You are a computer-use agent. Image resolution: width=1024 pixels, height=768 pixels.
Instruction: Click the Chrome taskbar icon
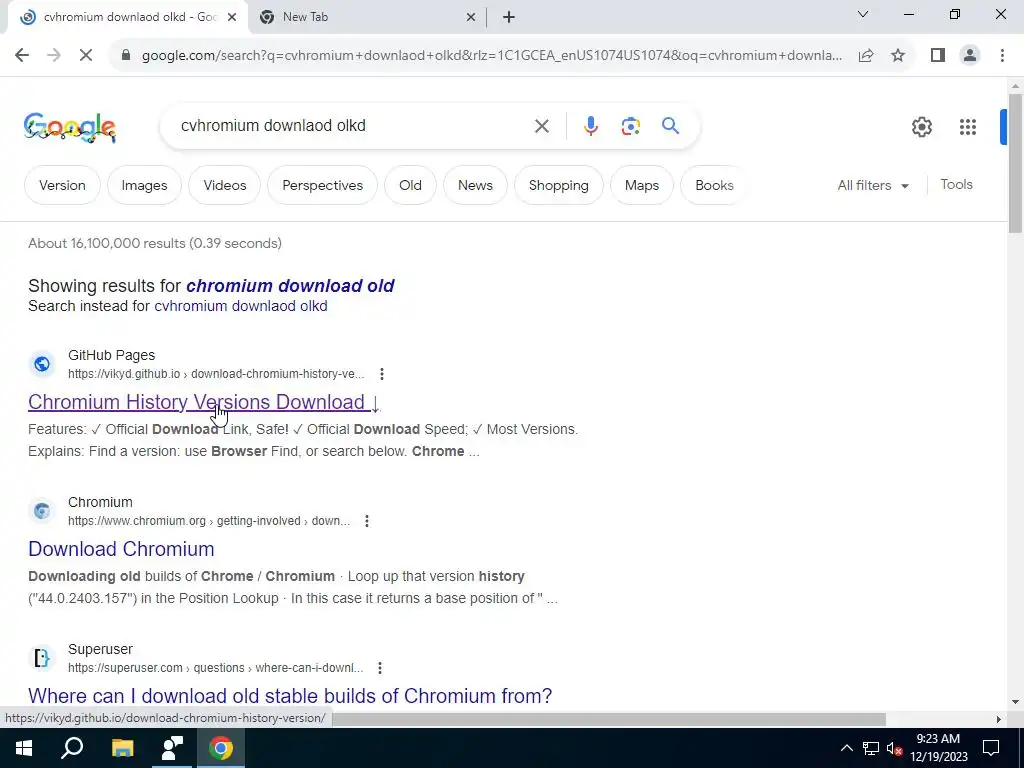tap(221, 748)
